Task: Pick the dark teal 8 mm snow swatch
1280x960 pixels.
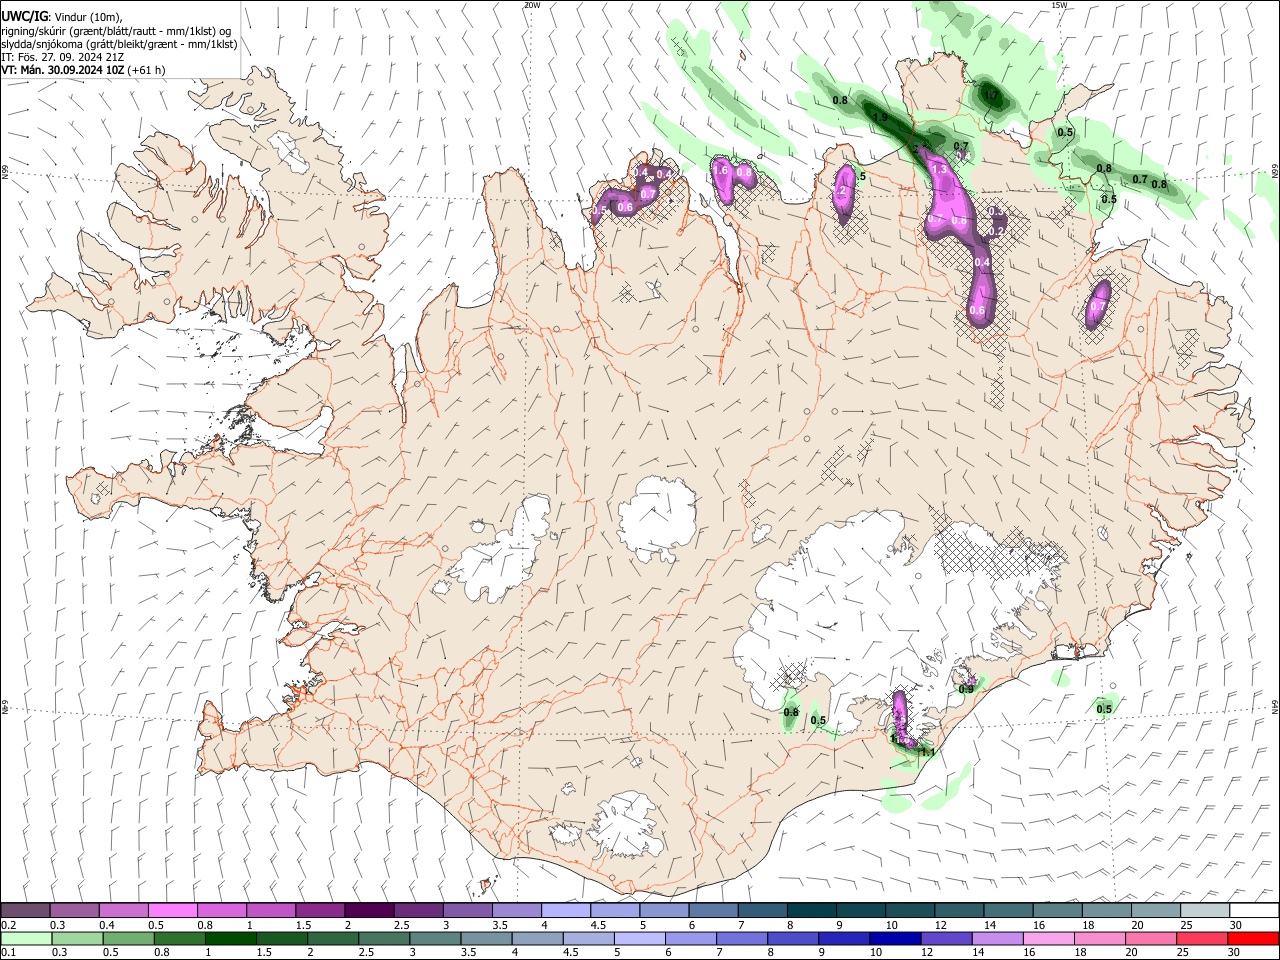Action: [812, 910]
